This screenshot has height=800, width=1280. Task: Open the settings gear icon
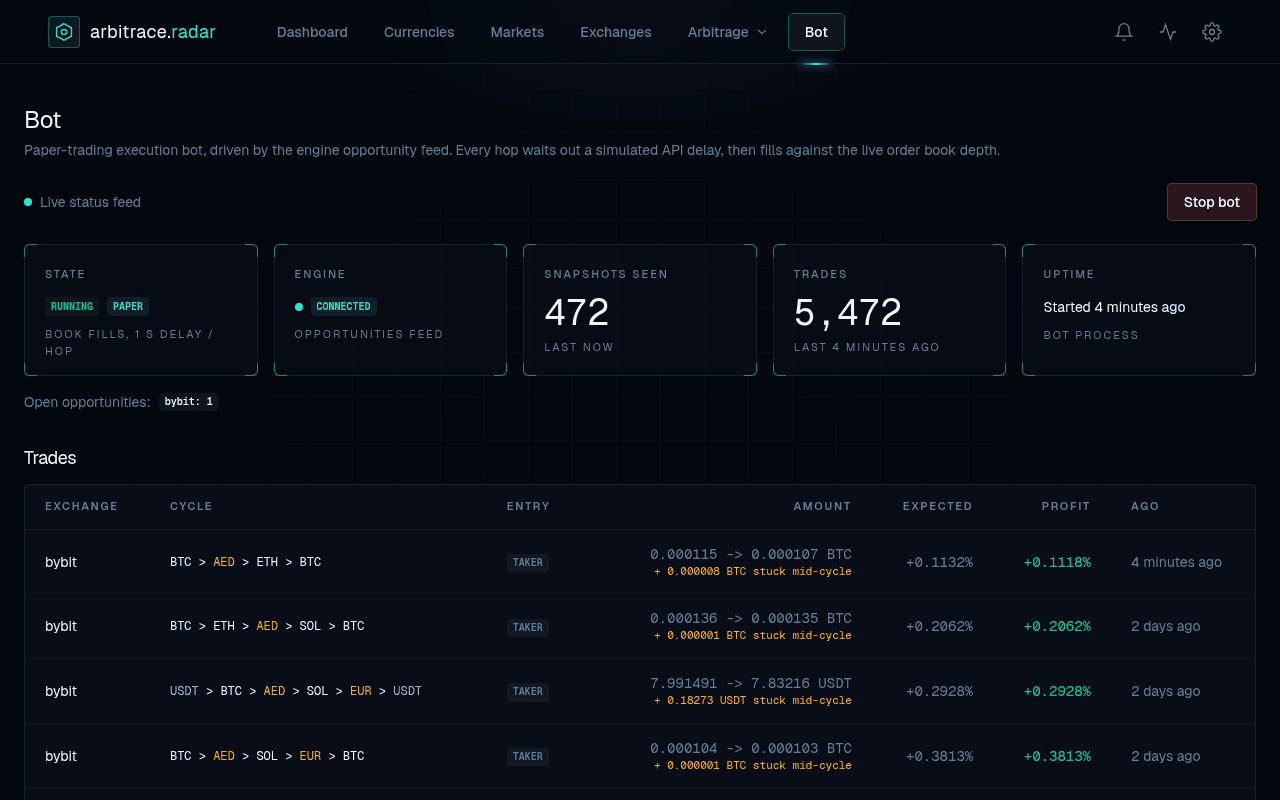pos(1212,32)
